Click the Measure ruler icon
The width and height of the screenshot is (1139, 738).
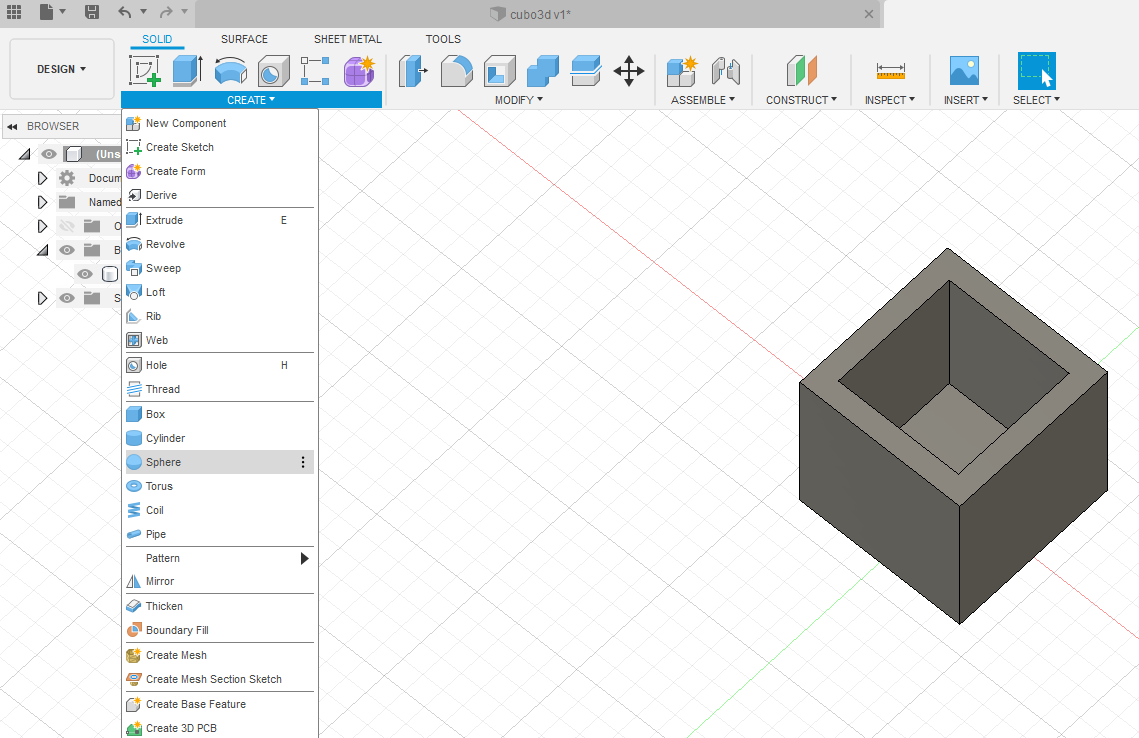click(890, 71)
